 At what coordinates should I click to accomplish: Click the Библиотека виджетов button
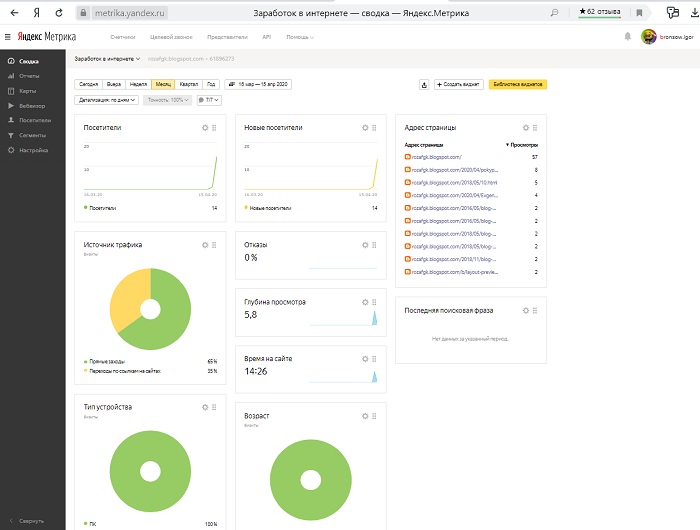pos(518,84)
